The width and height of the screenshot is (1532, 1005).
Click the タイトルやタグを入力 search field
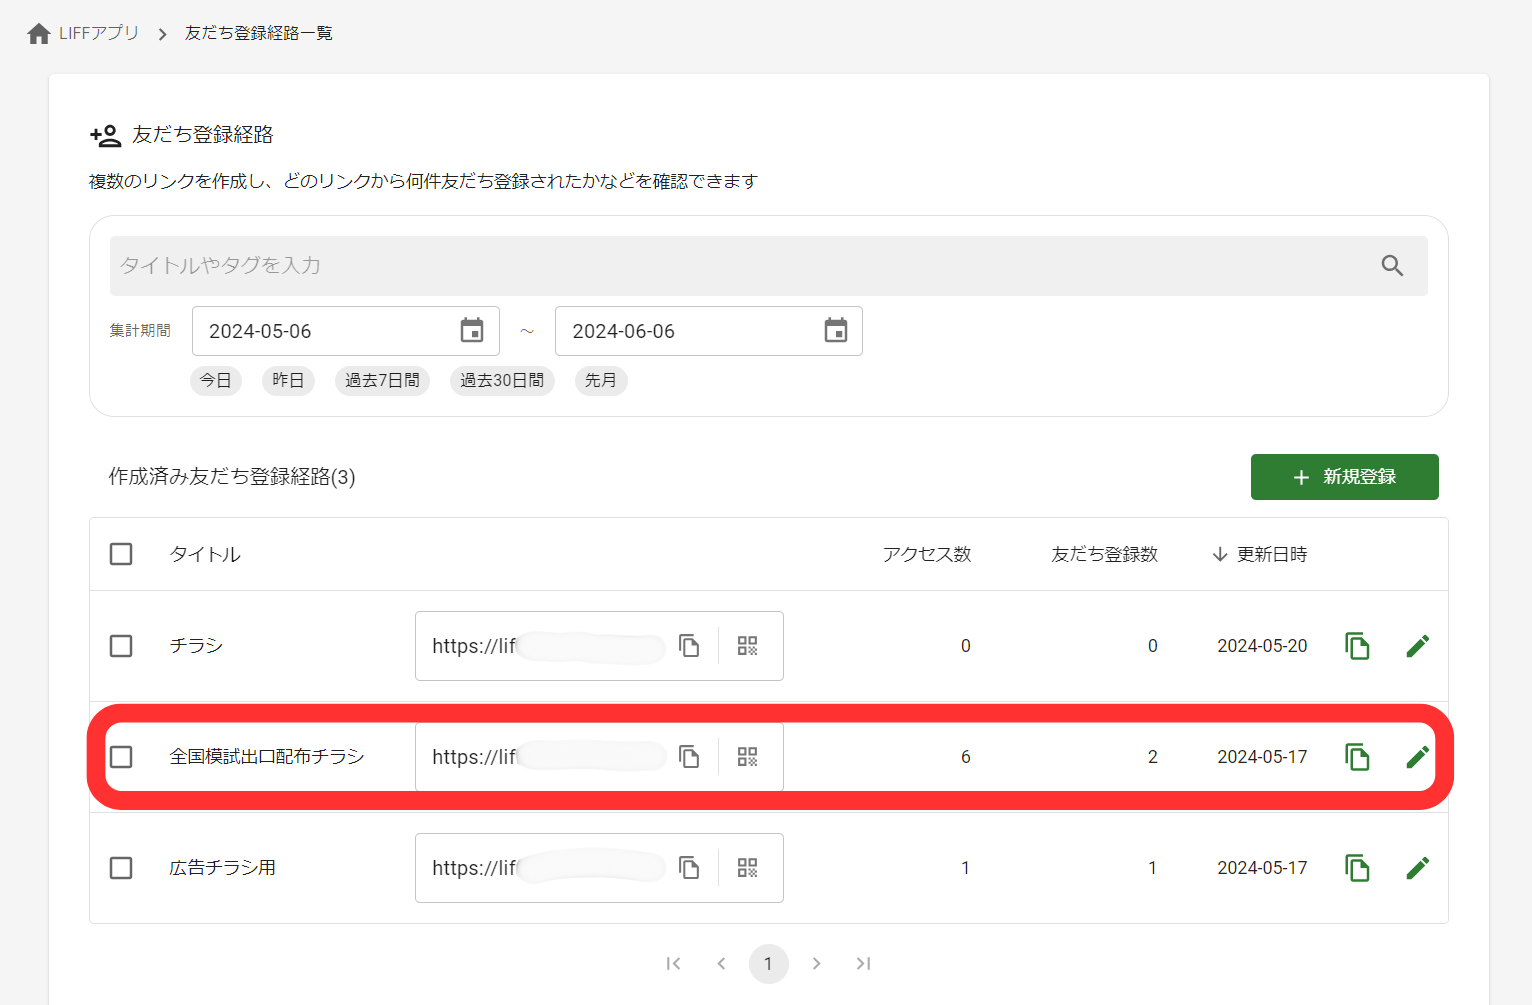700,266
